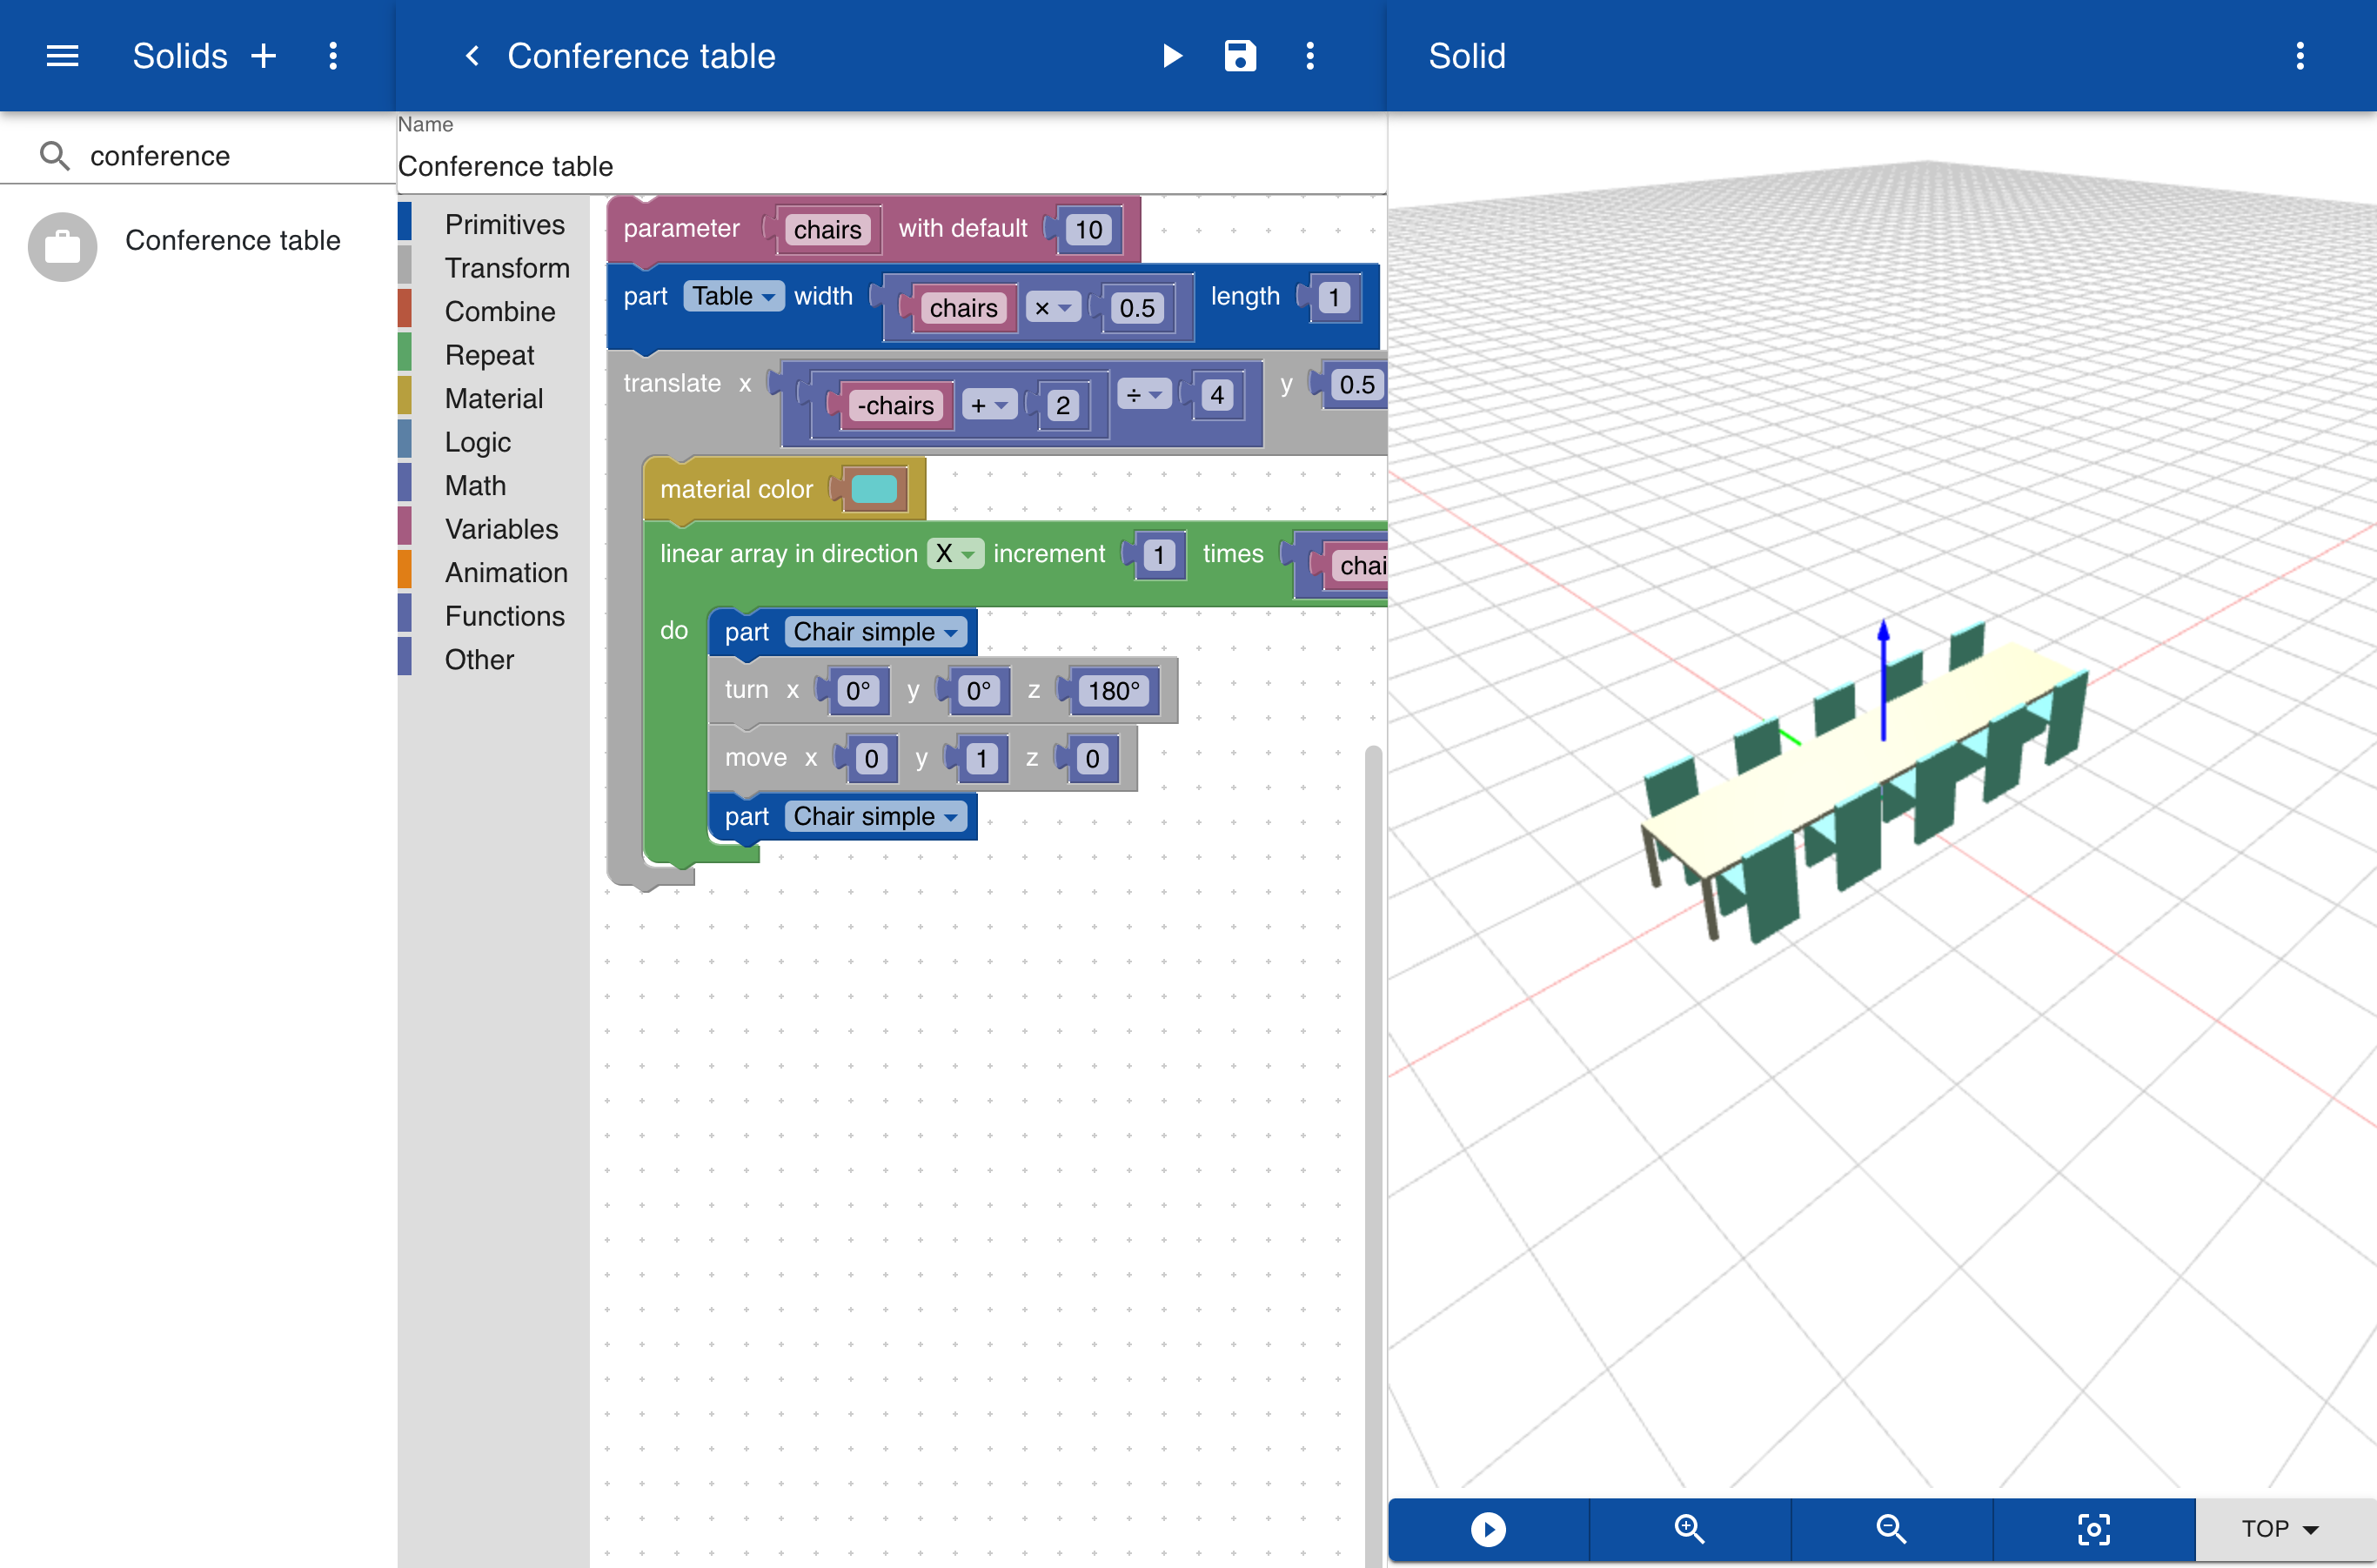Screen dimensions: 2377x1568
Task: Open first Chair simple part dropdown
Action: [875, 632]
